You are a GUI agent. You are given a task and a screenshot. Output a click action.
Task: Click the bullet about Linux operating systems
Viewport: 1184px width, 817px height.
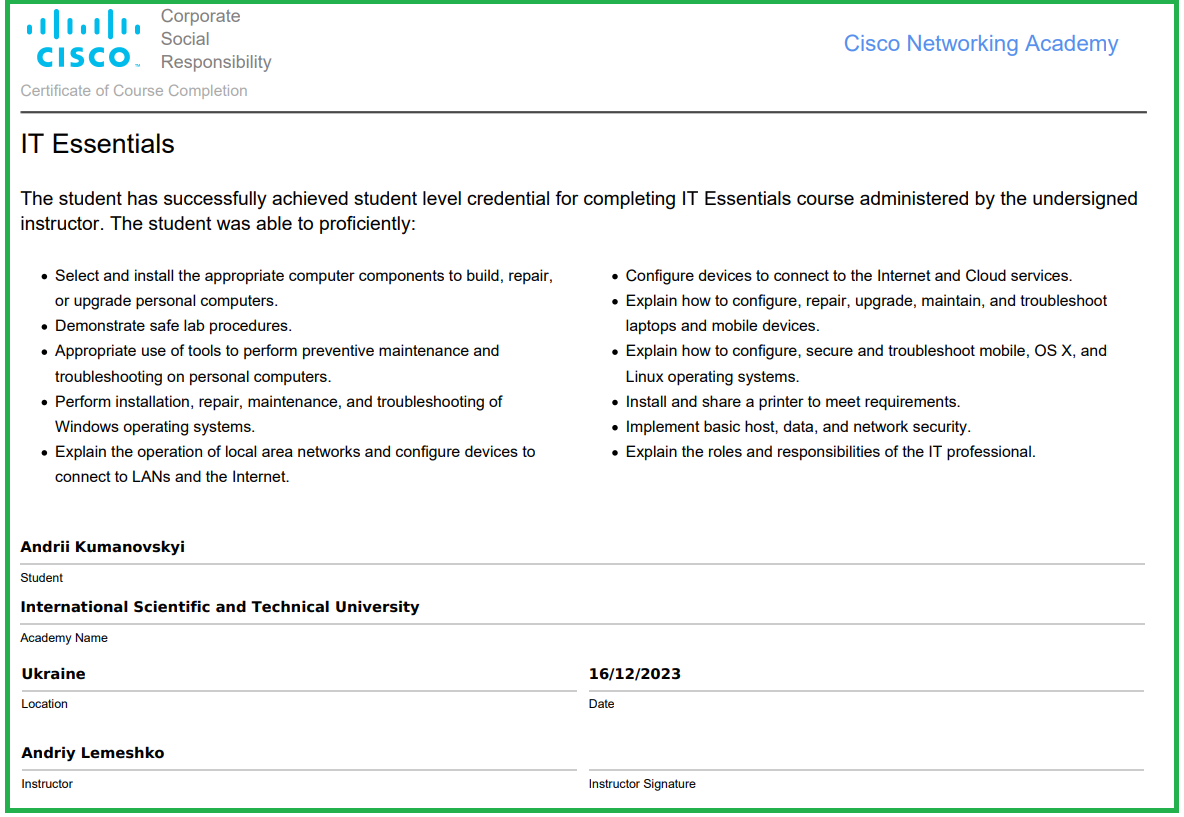click(866, 364)
